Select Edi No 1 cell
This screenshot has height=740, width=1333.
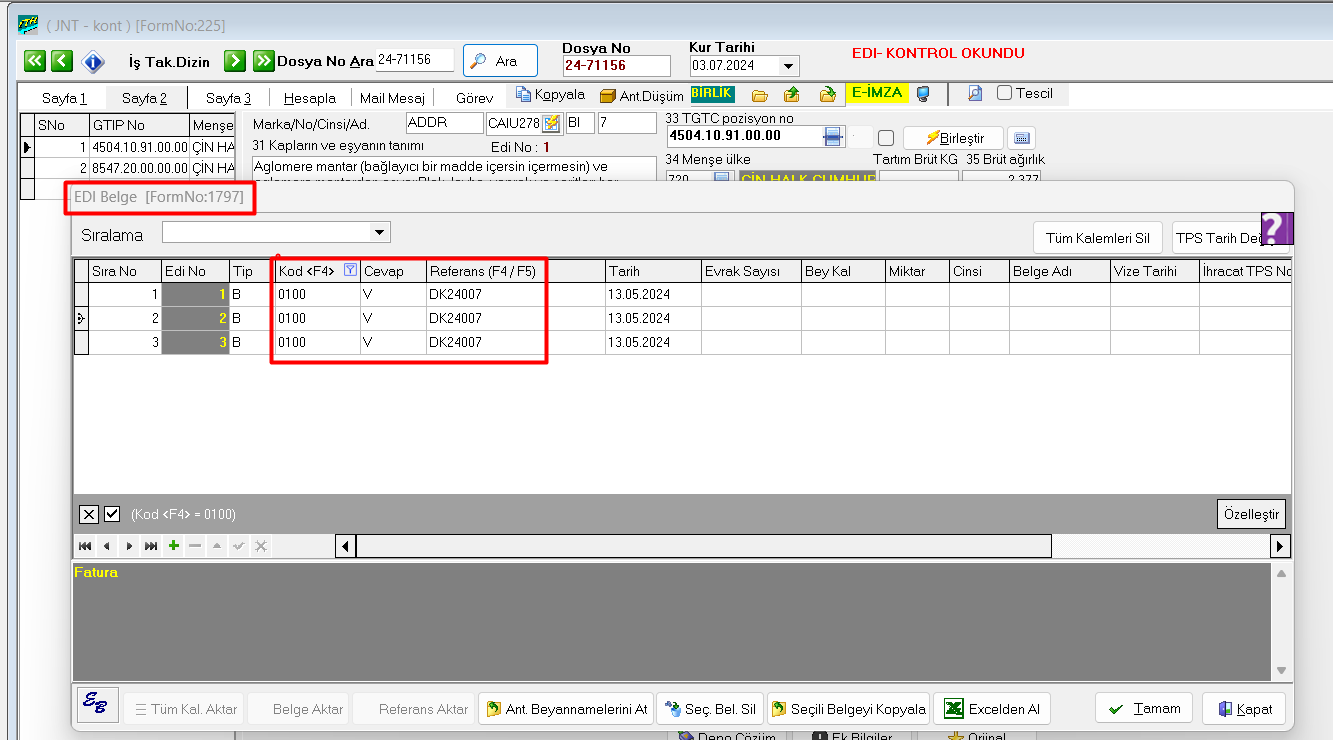196,294
